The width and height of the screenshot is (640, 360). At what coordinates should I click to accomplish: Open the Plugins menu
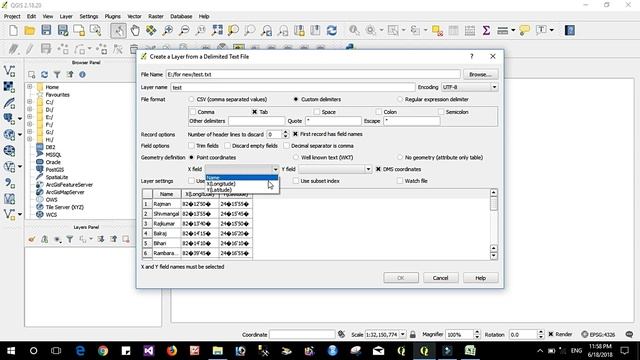112,16
